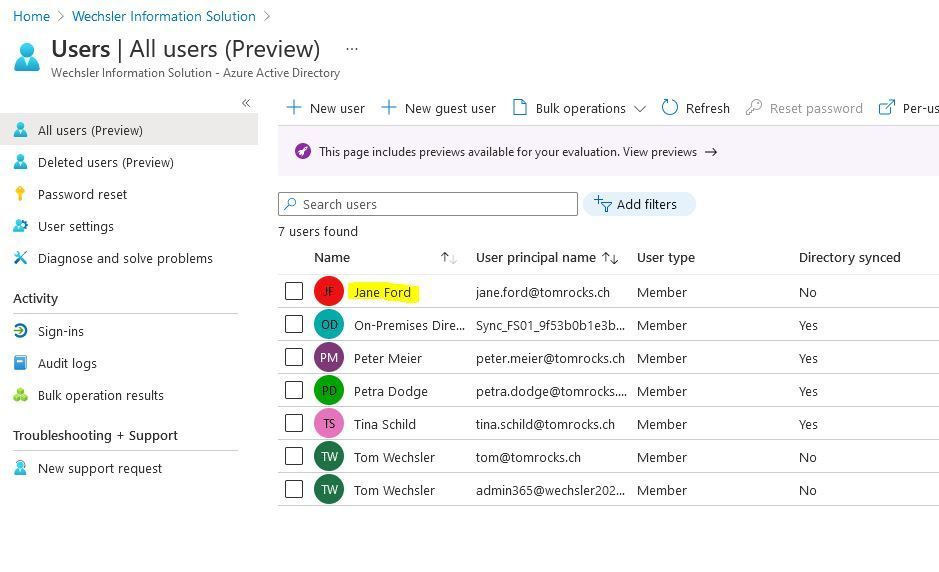This screenshot has height=572, width=939.
Task: Open the Peter Meier user link
Action: click(387, 358)
